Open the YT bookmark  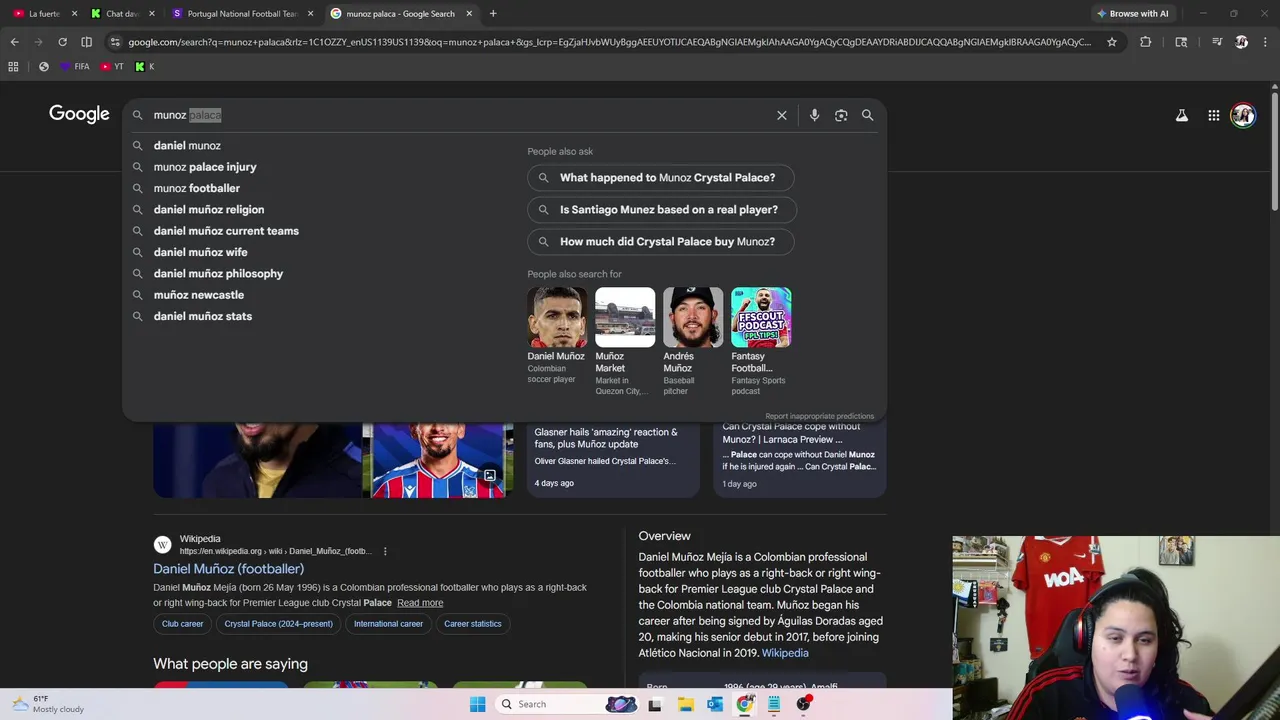113,67
